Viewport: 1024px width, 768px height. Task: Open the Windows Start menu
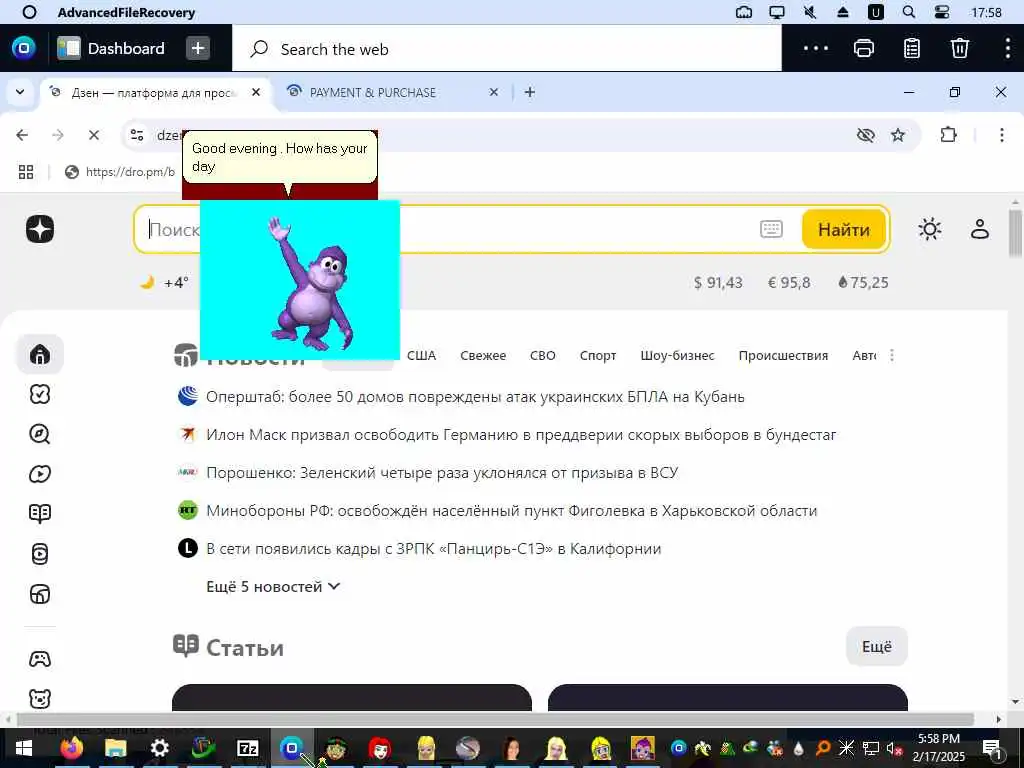[x=24, y=748]
